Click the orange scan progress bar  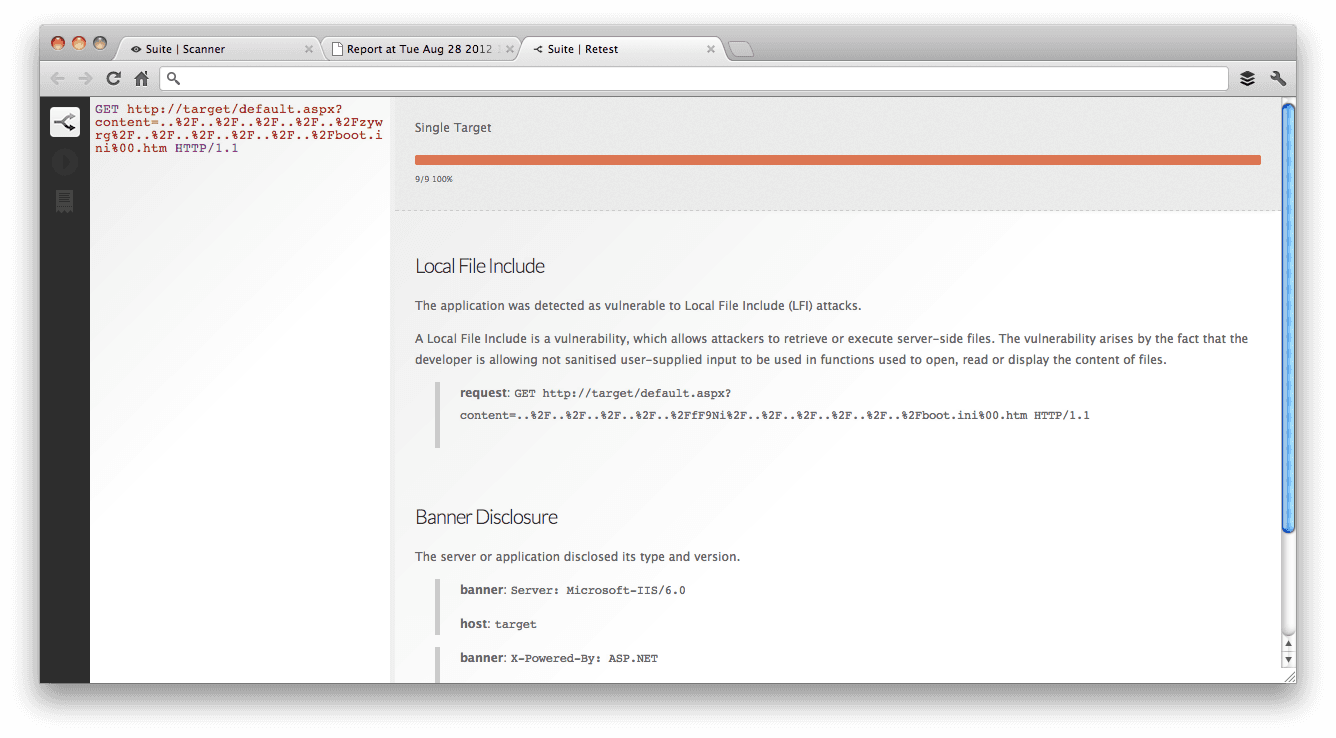pyautogui.click(x=837, y=160)
